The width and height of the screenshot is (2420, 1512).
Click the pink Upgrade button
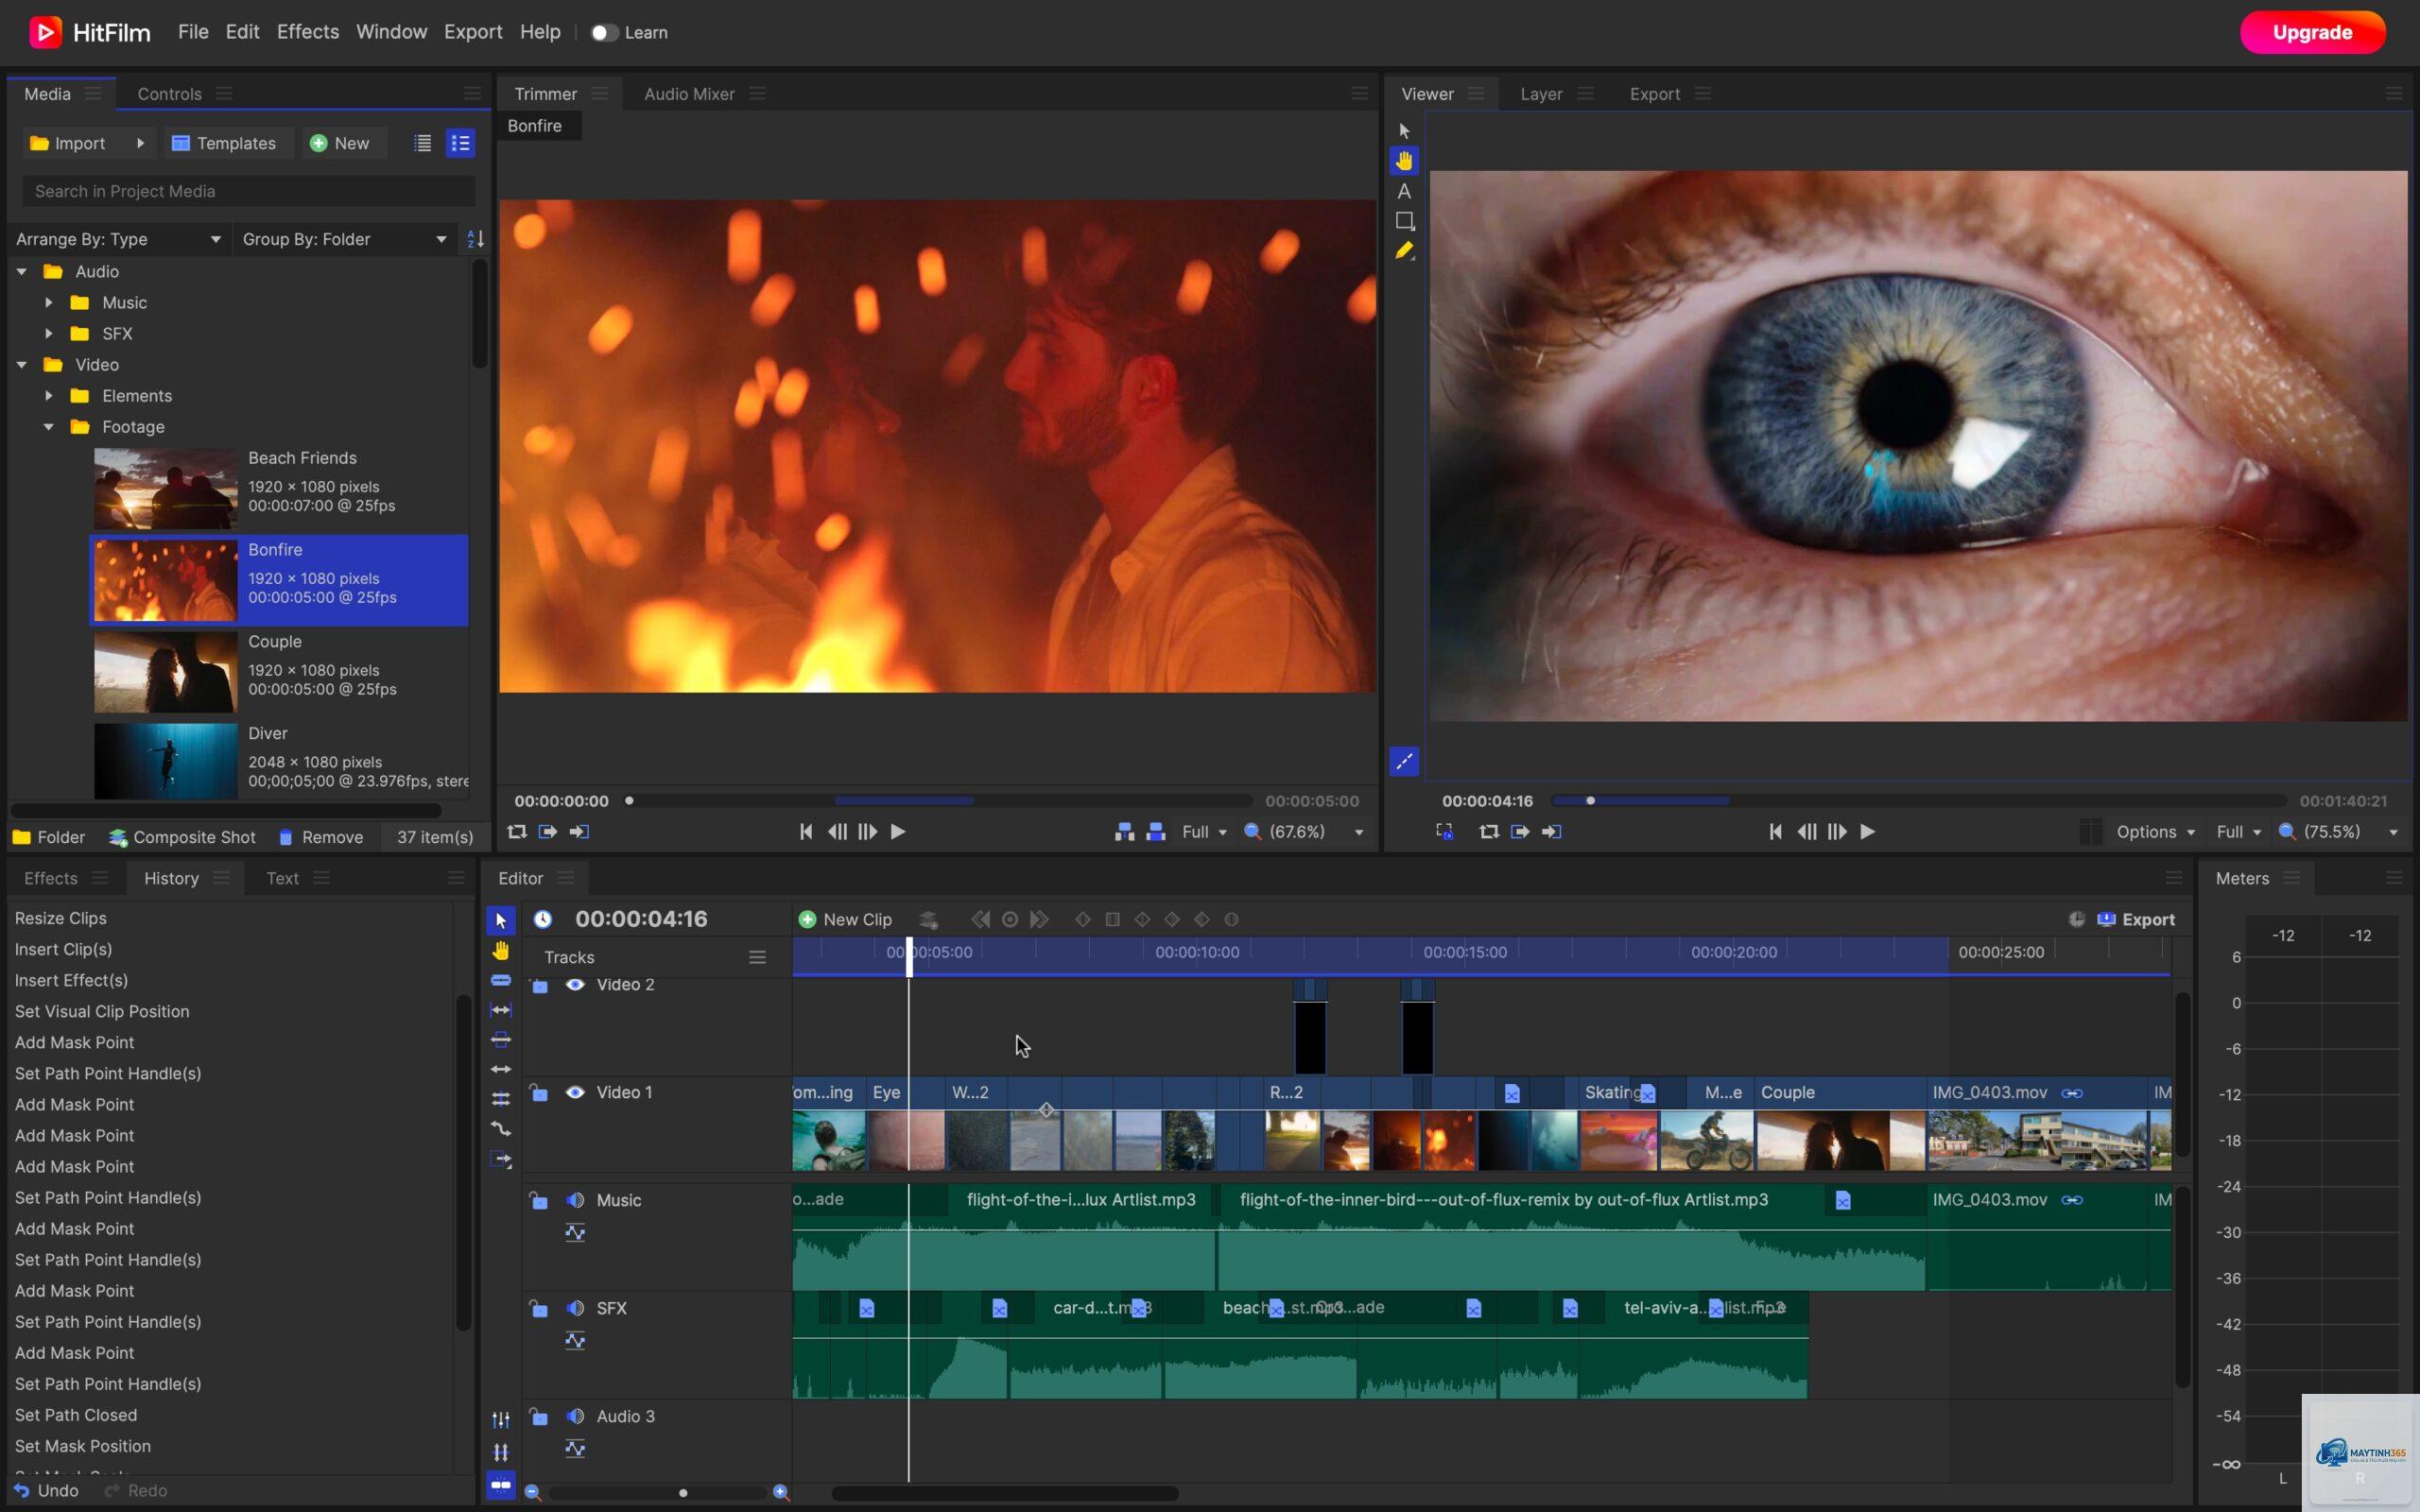(x=2312, y=32)
